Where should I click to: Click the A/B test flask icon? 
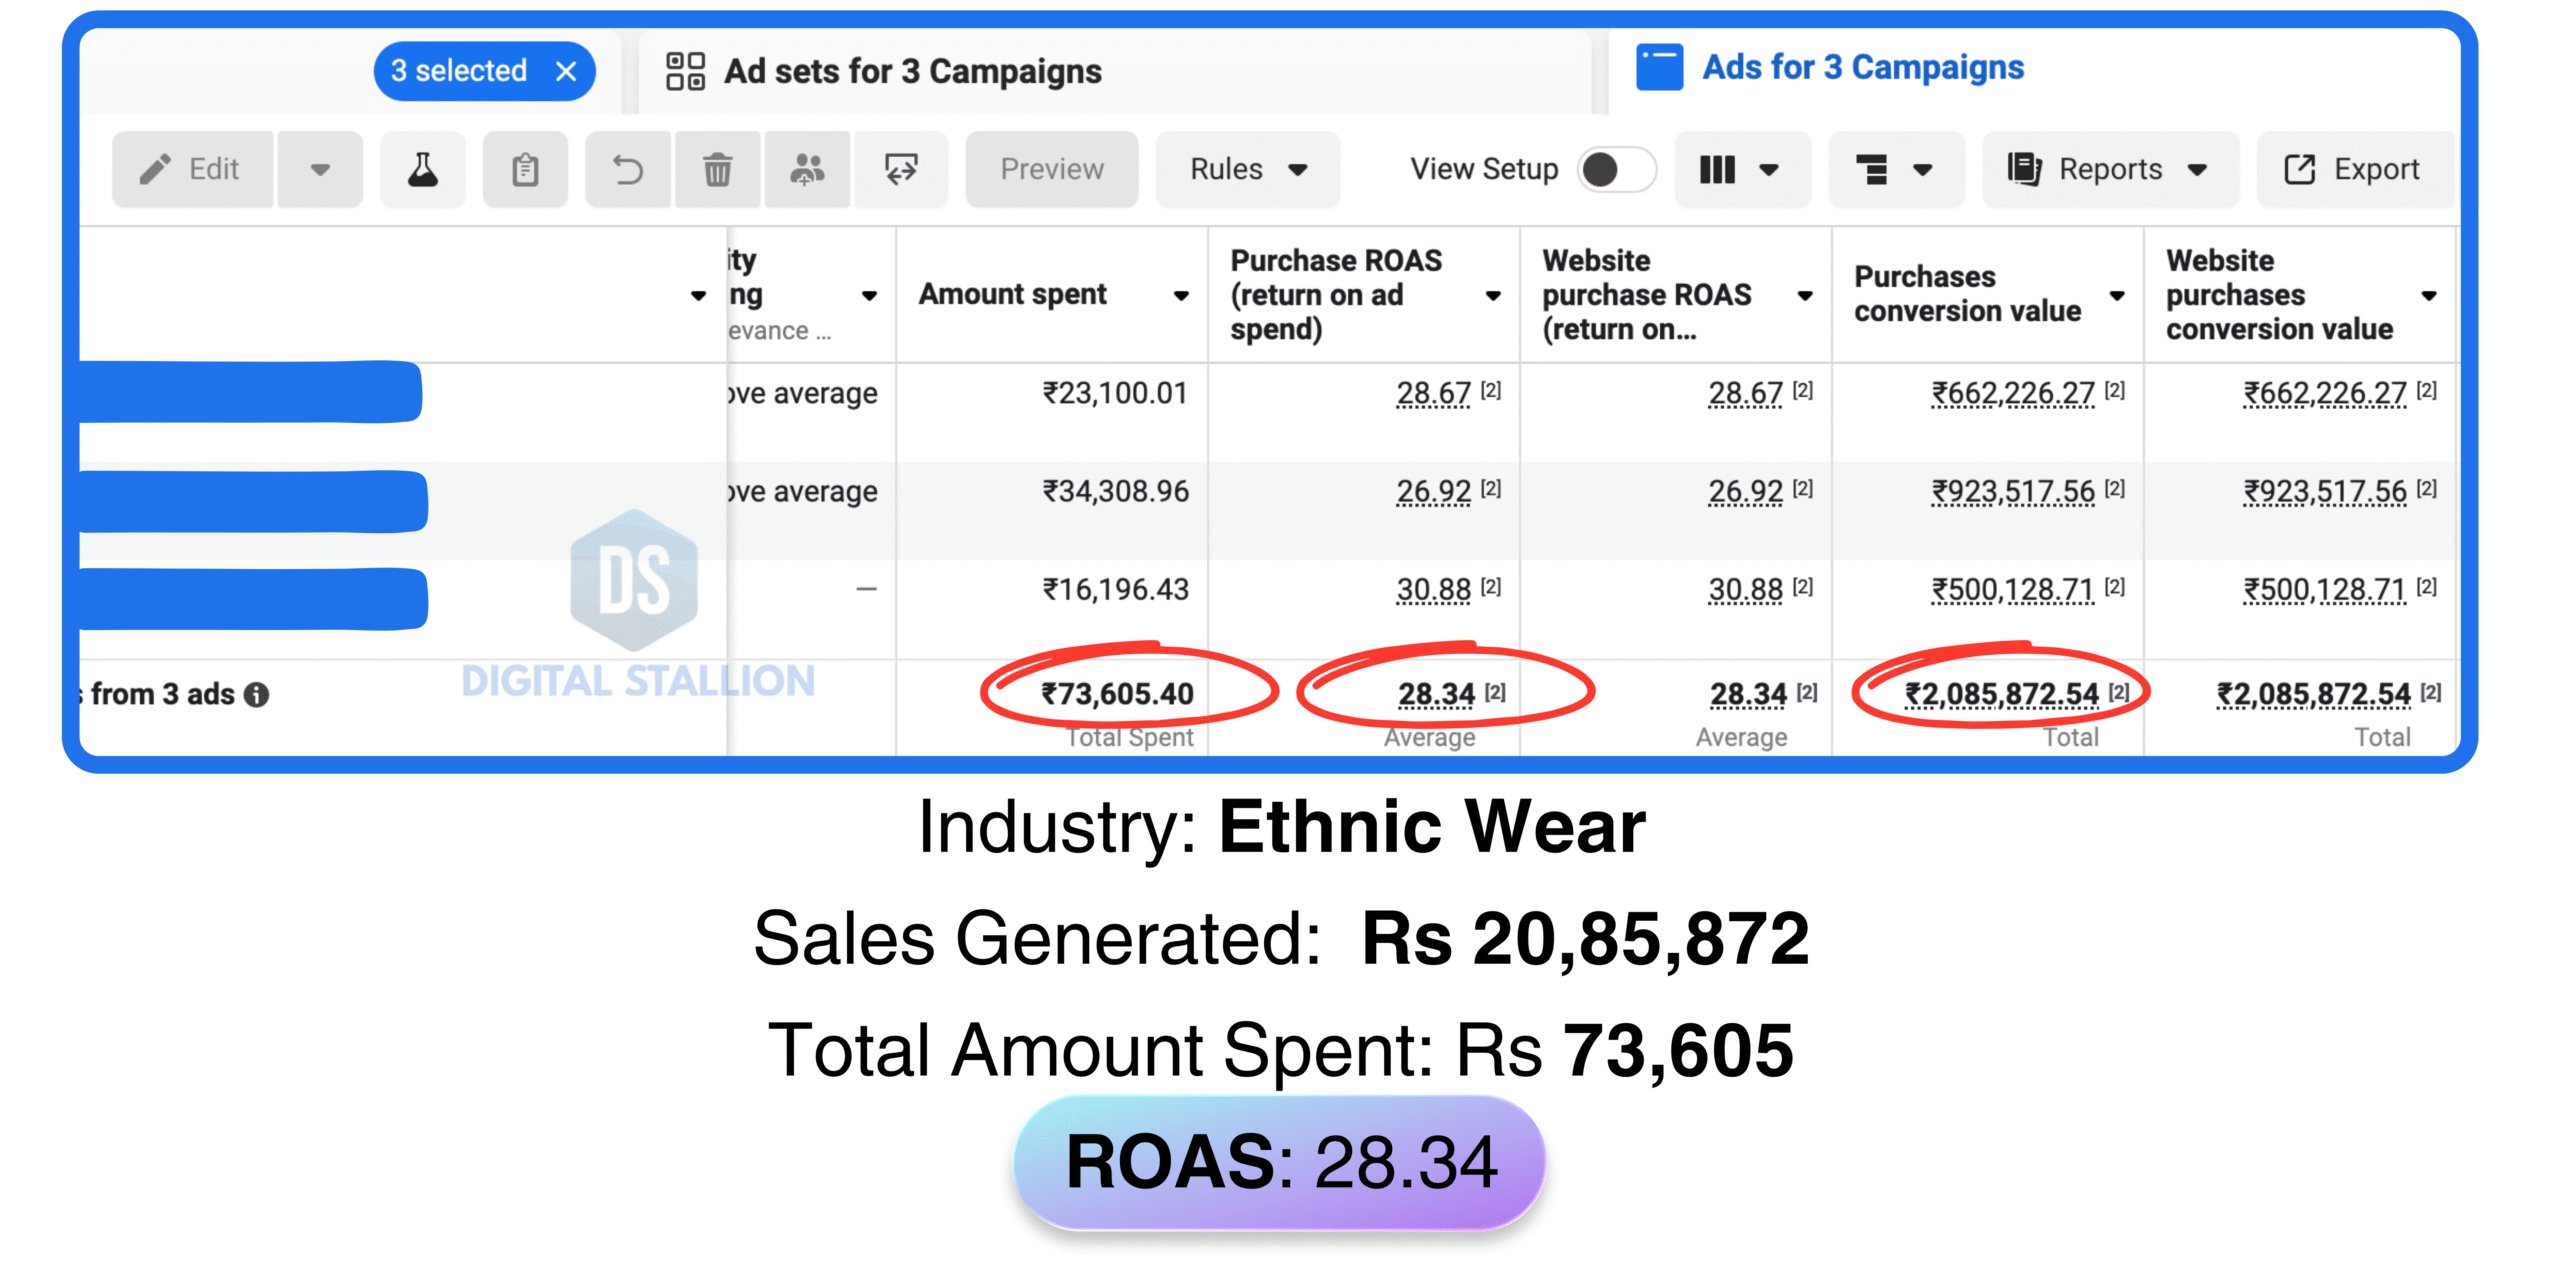(x=422, y=170)
